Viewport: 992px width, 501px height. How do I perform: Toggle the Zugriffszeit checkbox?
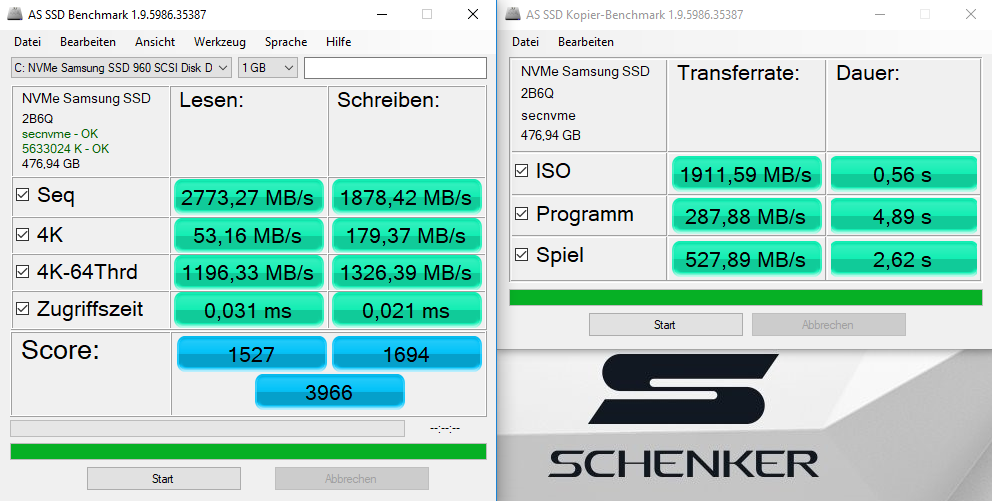23,309
